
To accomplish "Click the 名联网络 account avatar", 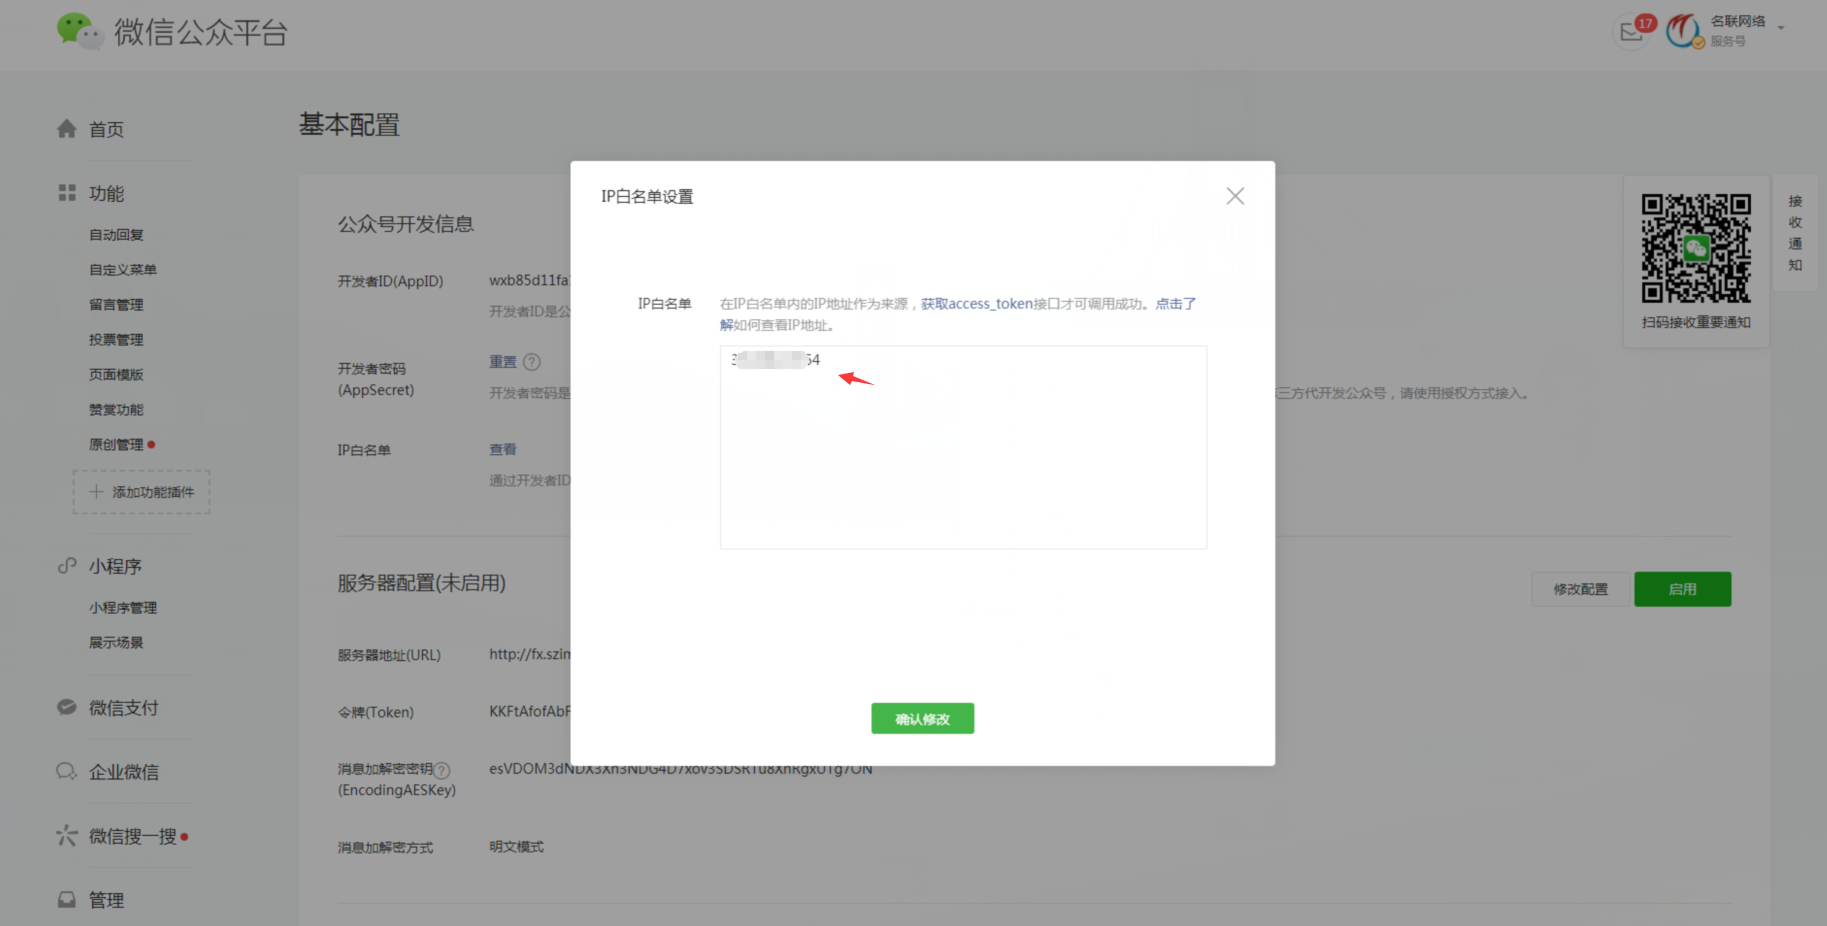I will pos(1683,31).
